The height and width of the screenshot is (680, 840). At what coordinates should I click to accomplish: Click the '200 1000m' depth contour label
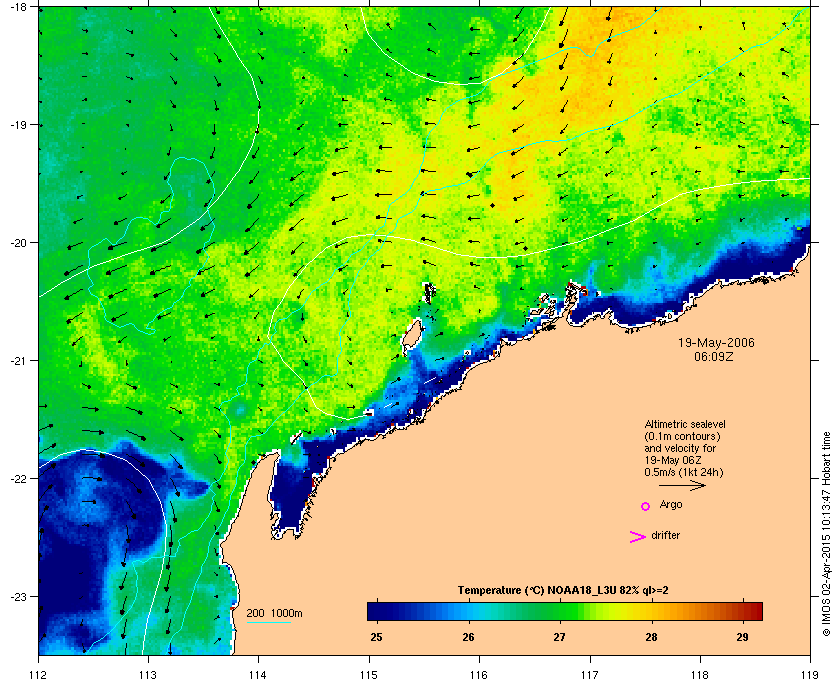274,613
